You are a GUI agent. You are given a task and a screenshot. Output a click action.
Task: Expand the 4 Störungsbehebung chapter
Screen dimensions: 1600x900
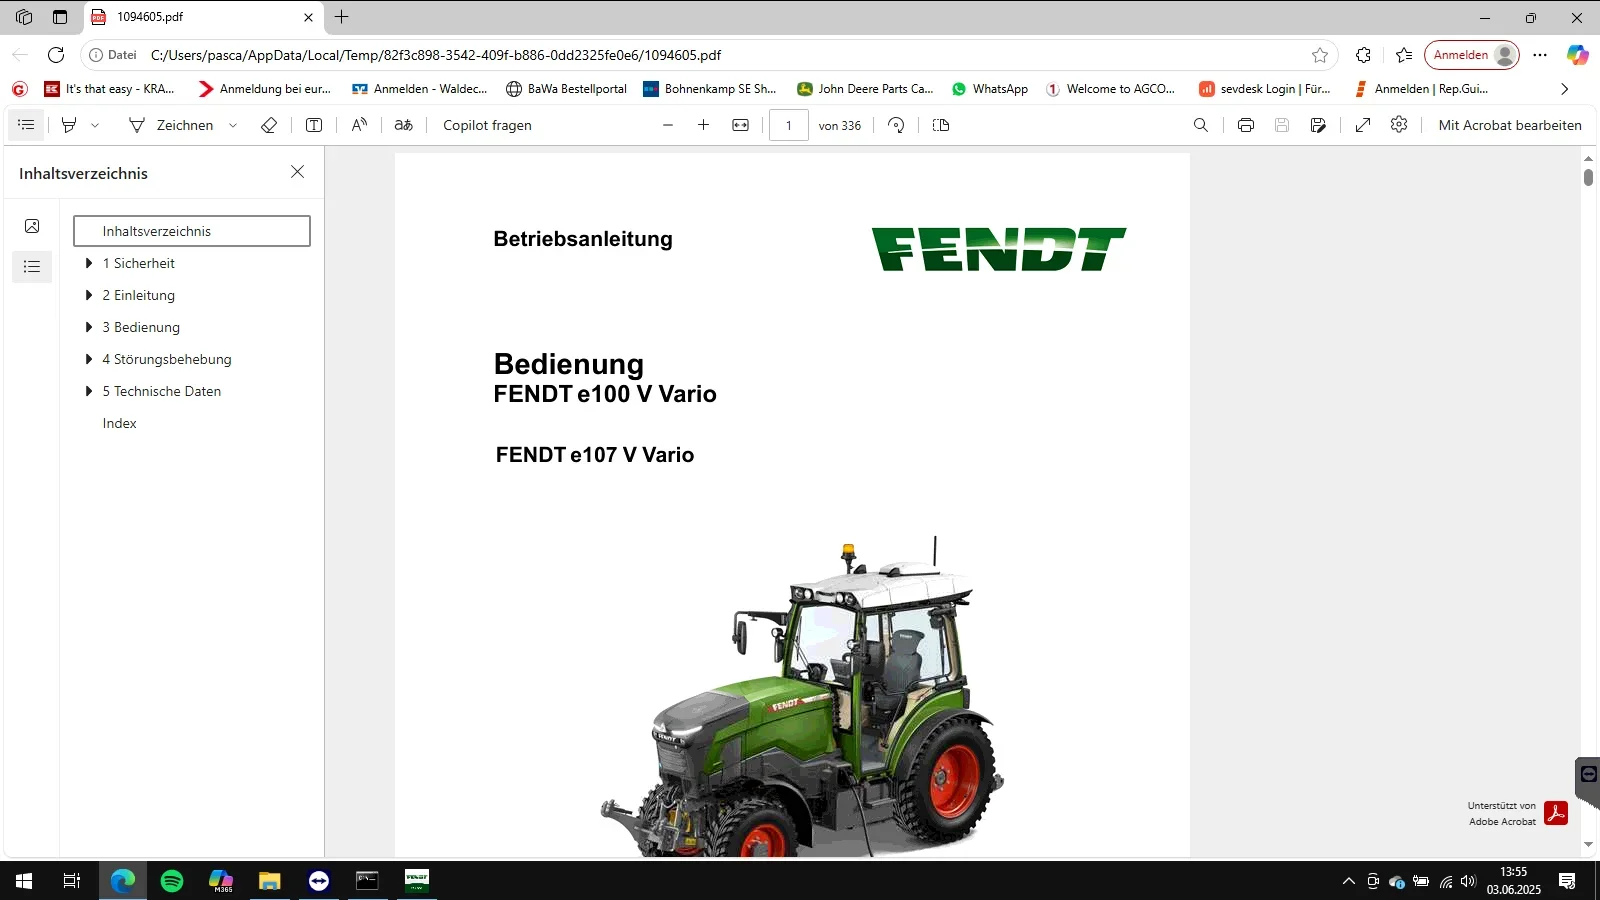(x=89, y=359)
